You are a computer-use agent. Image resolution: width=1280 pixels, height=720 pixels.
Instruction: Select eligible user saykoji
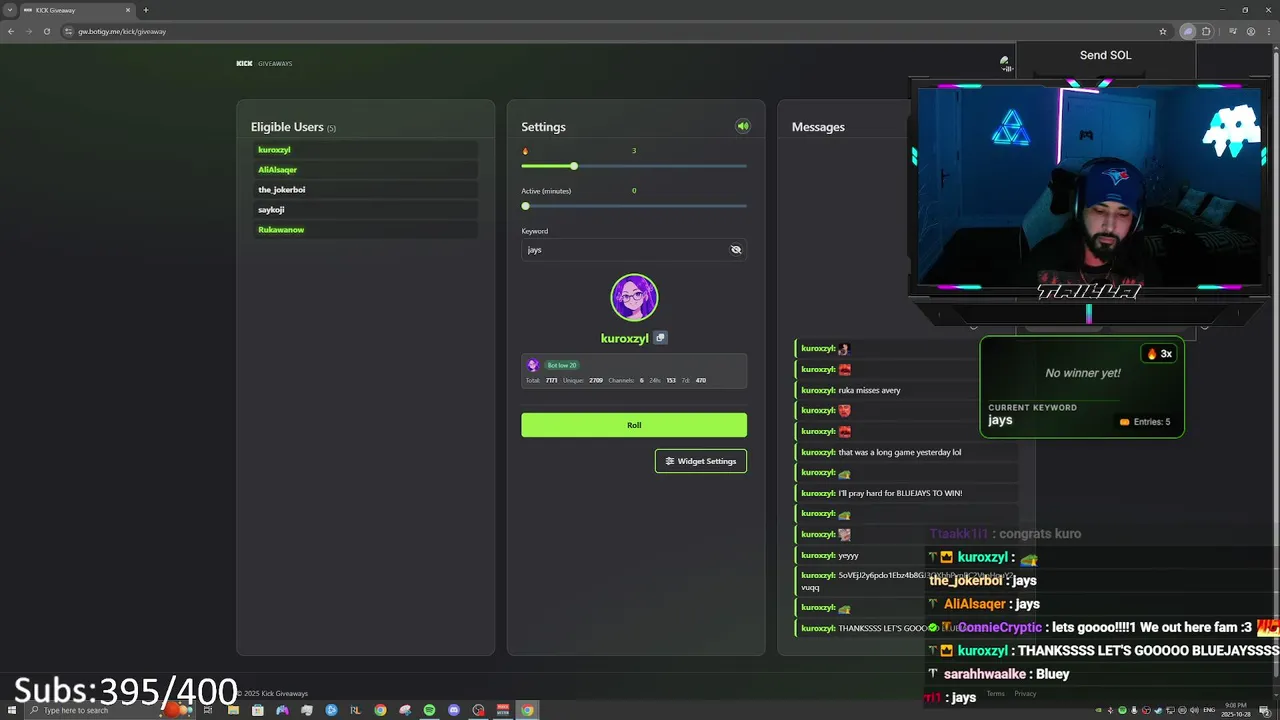365,210
